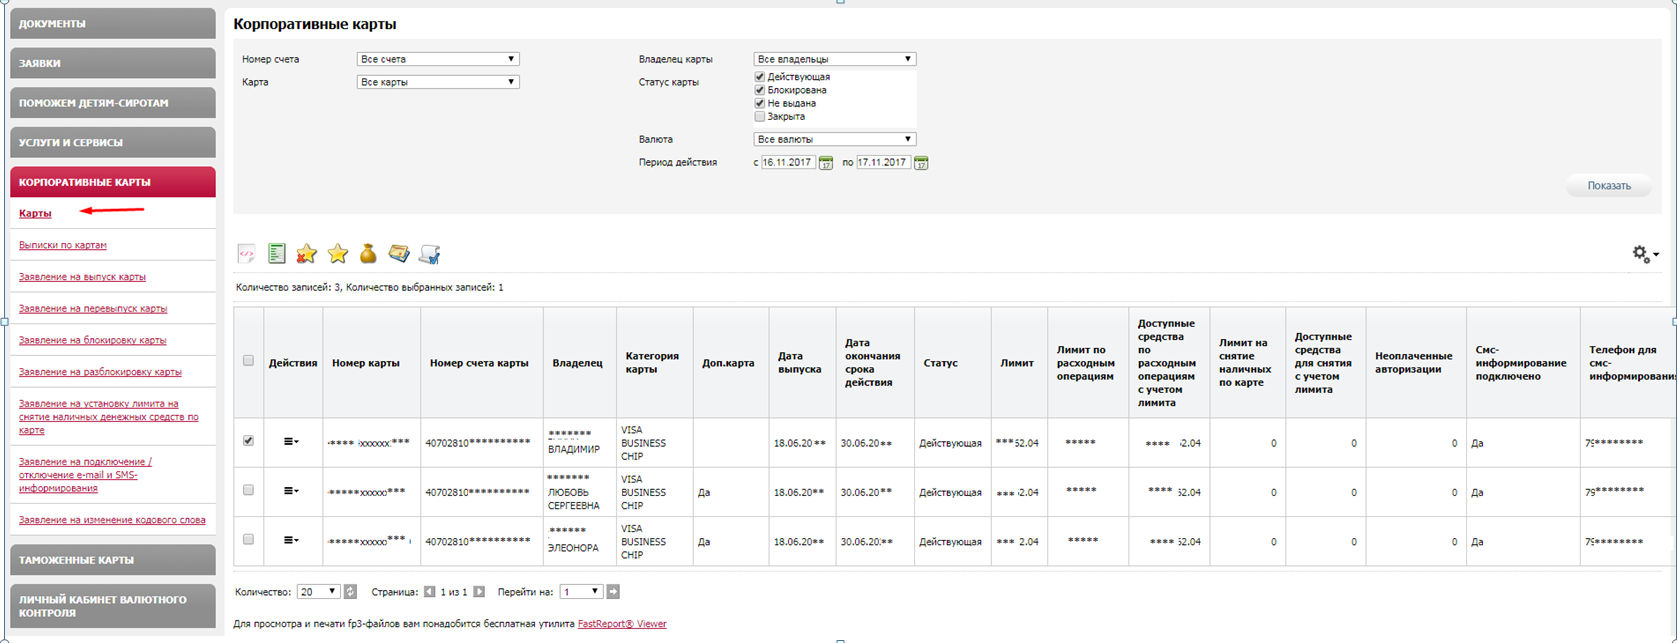Screen dimensions: 1677x643
Task: Click the star with red cross icon
Action: 307,254
